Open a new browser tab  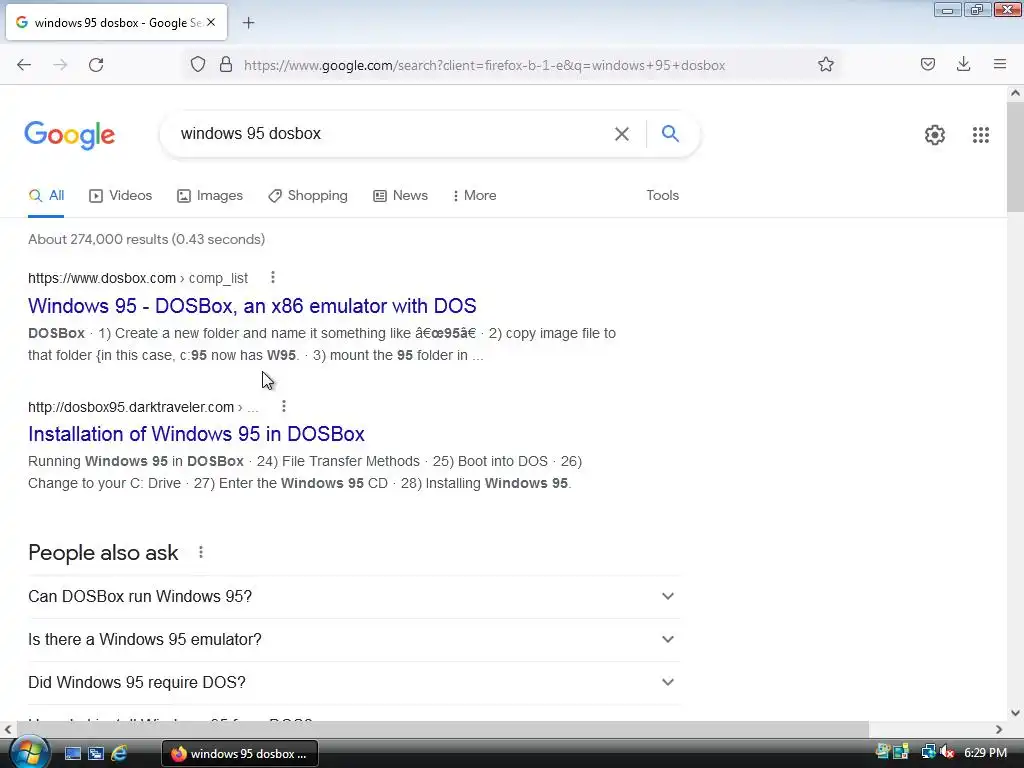coord(248,23)
